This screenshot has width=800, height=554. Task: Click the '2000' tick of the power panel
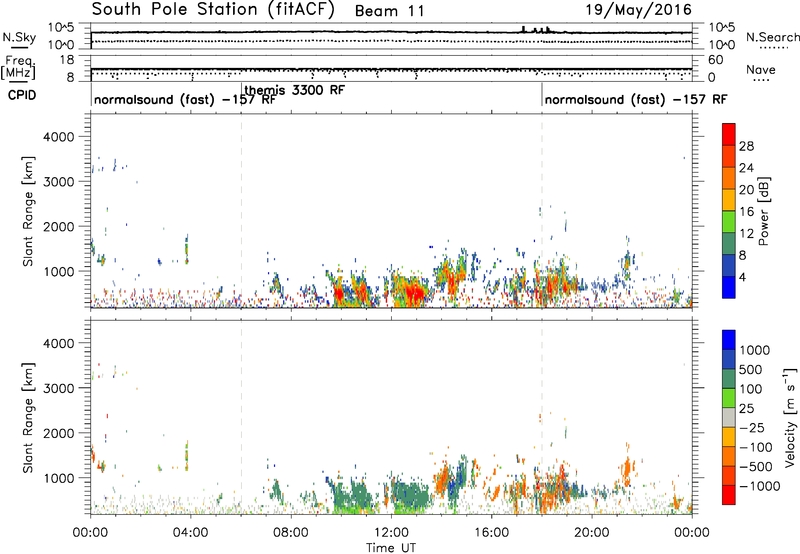[58, 226]
